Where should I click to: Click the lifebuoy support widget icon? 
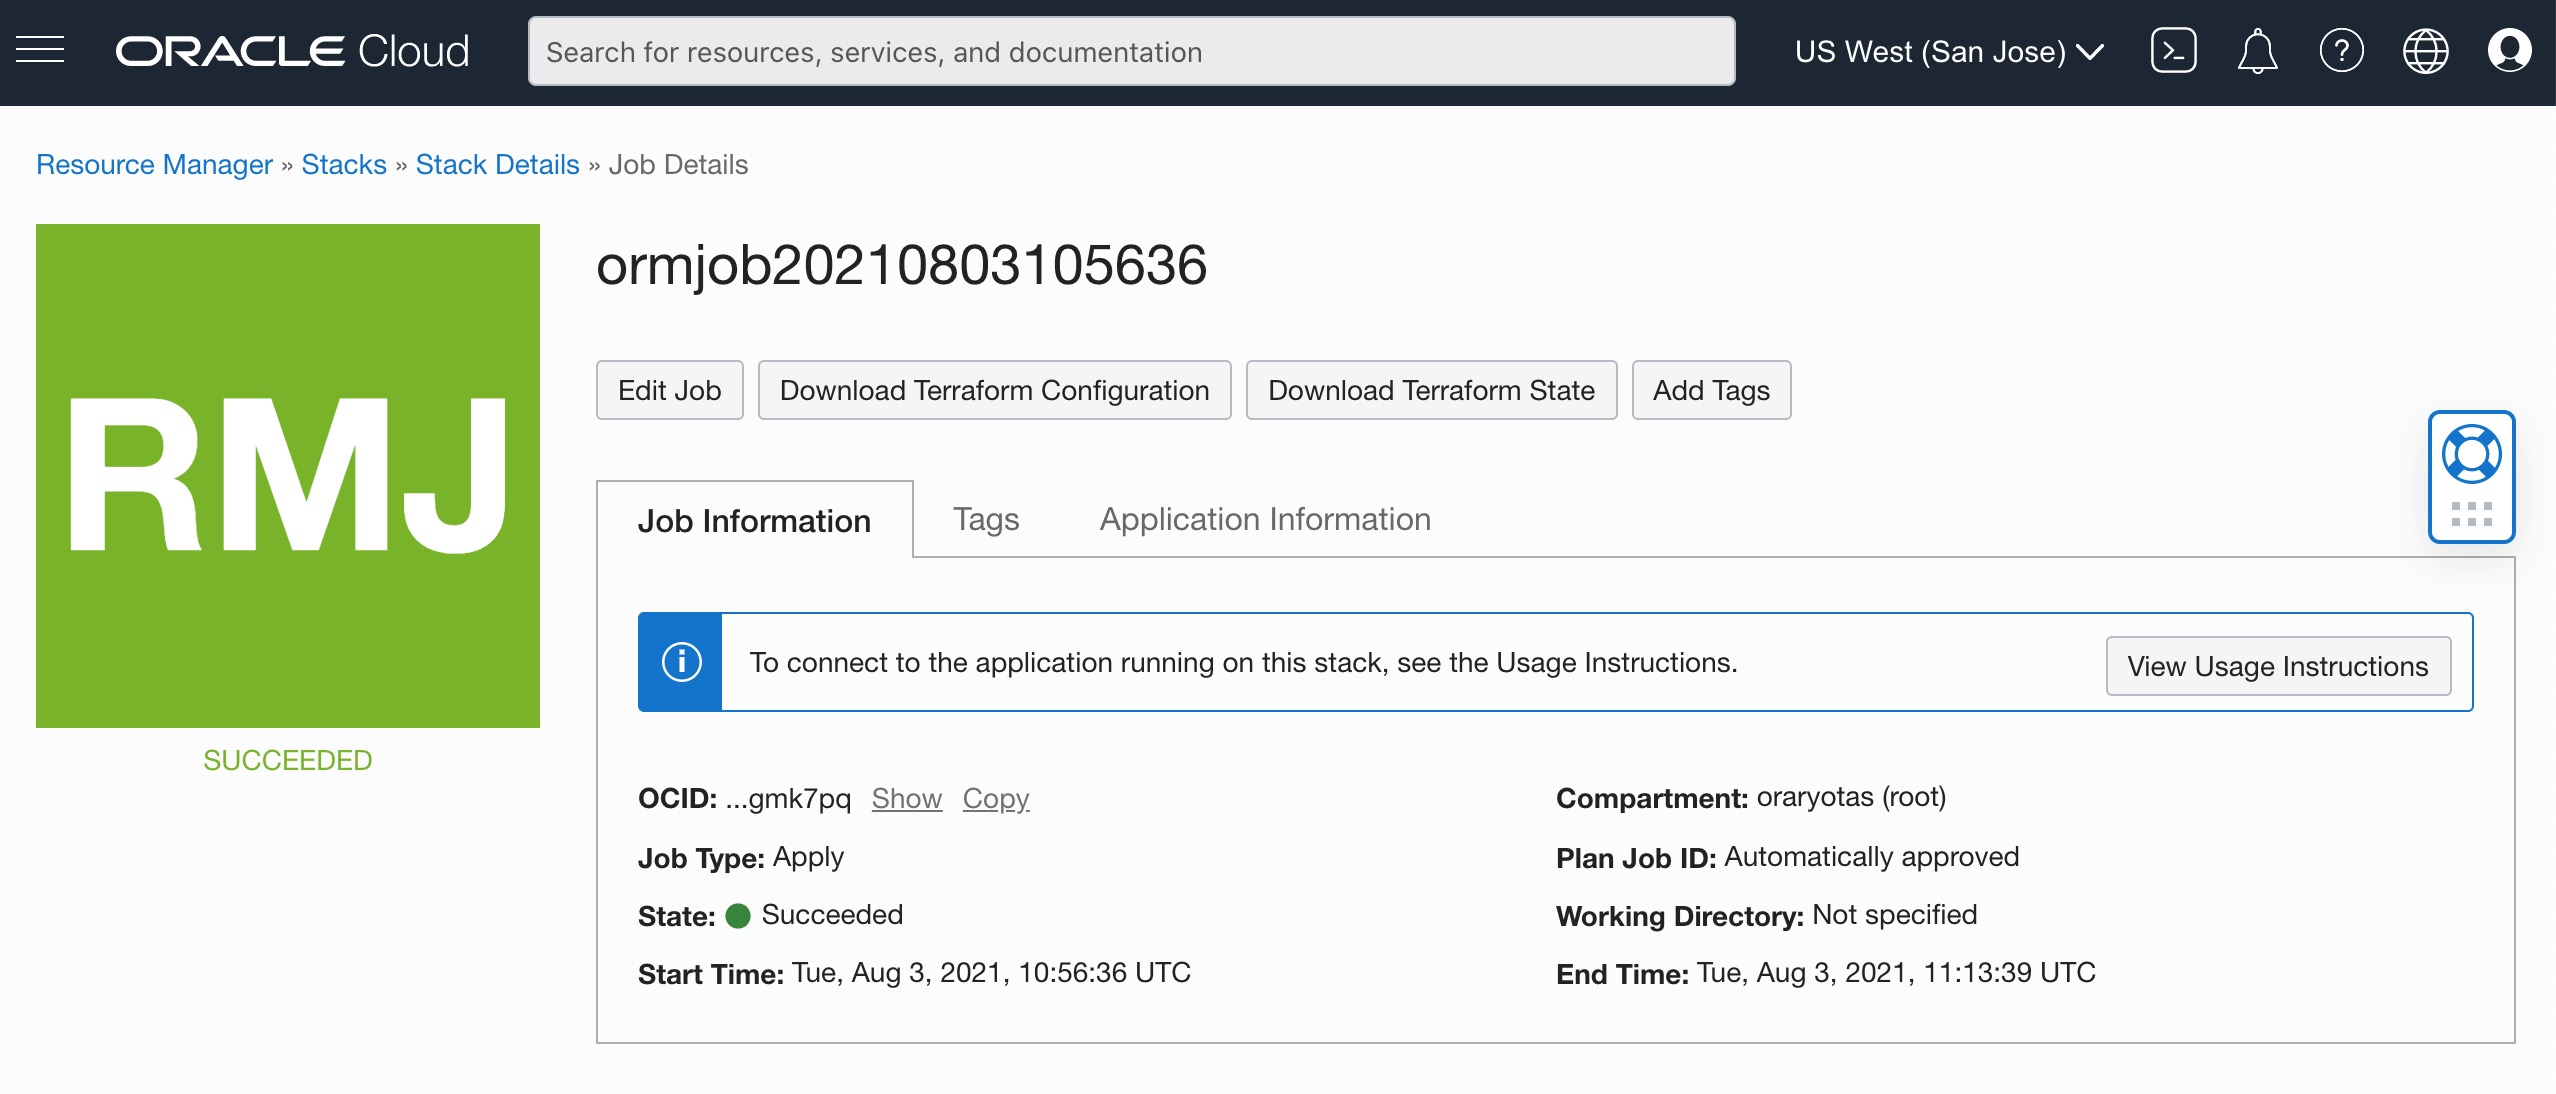pos(2471,455)
